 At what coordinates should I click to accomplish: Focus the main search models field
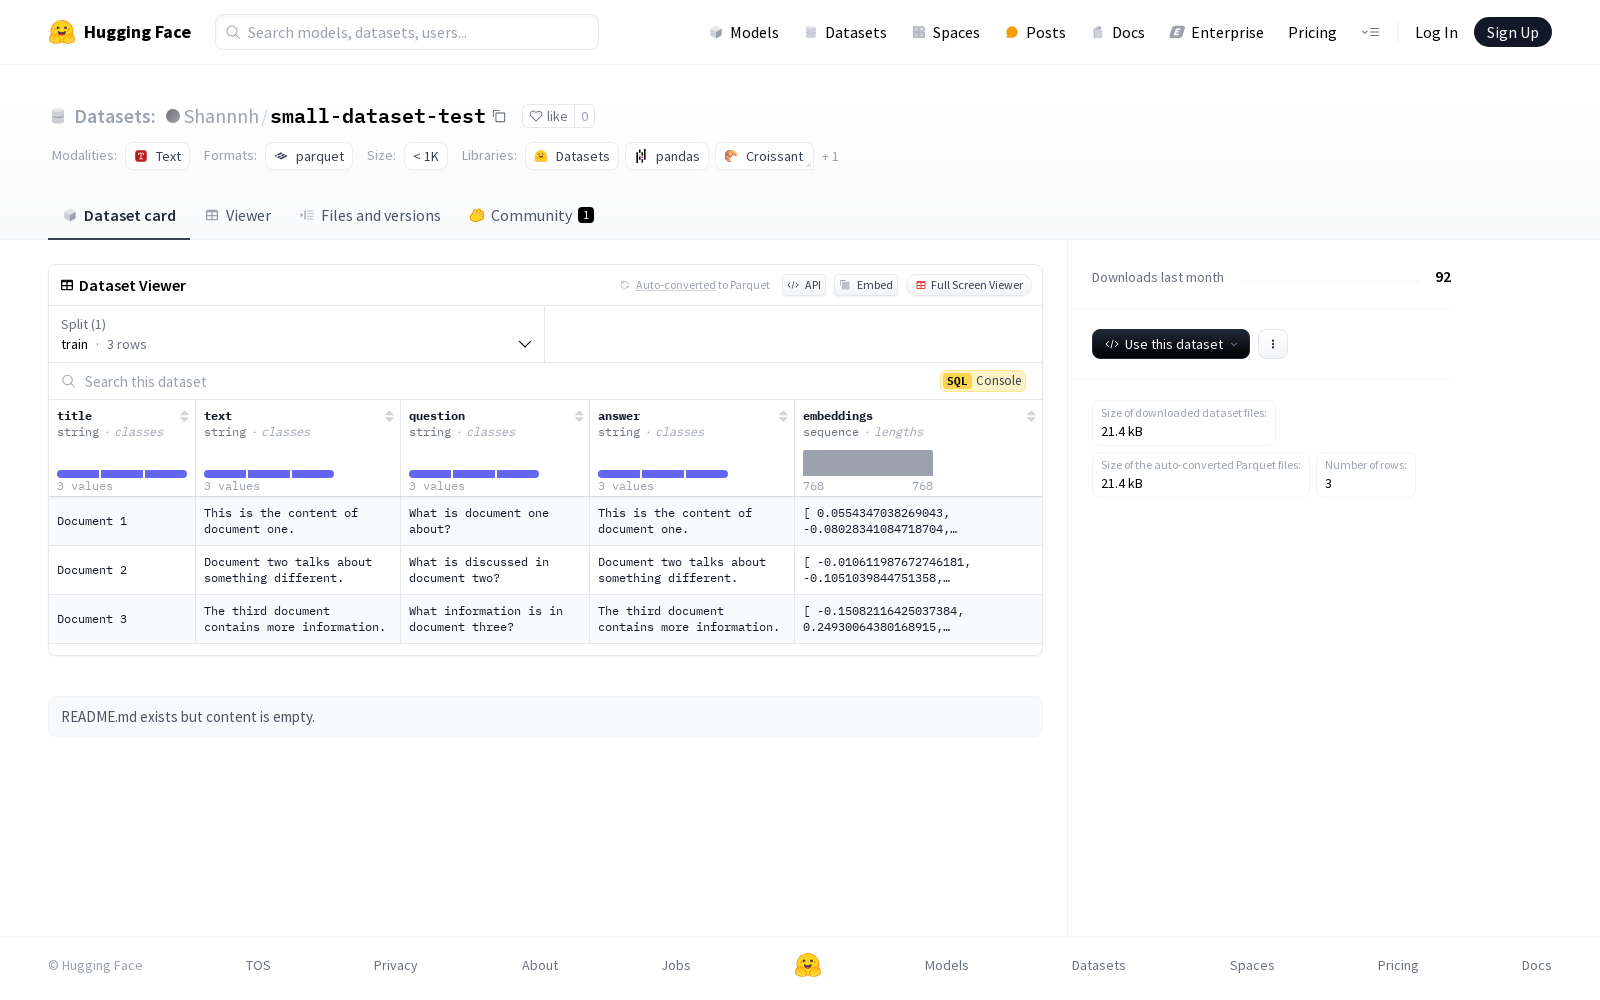(x=407, y=32)
